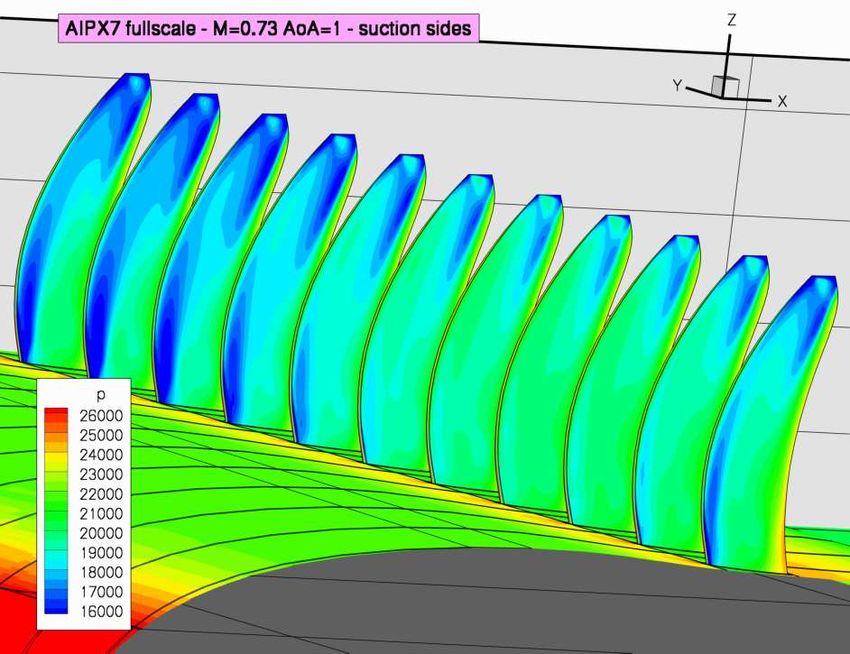Select the yellow swatch beside 24000
Viewport: 850px width, 654px height.
tap(56, 455)
